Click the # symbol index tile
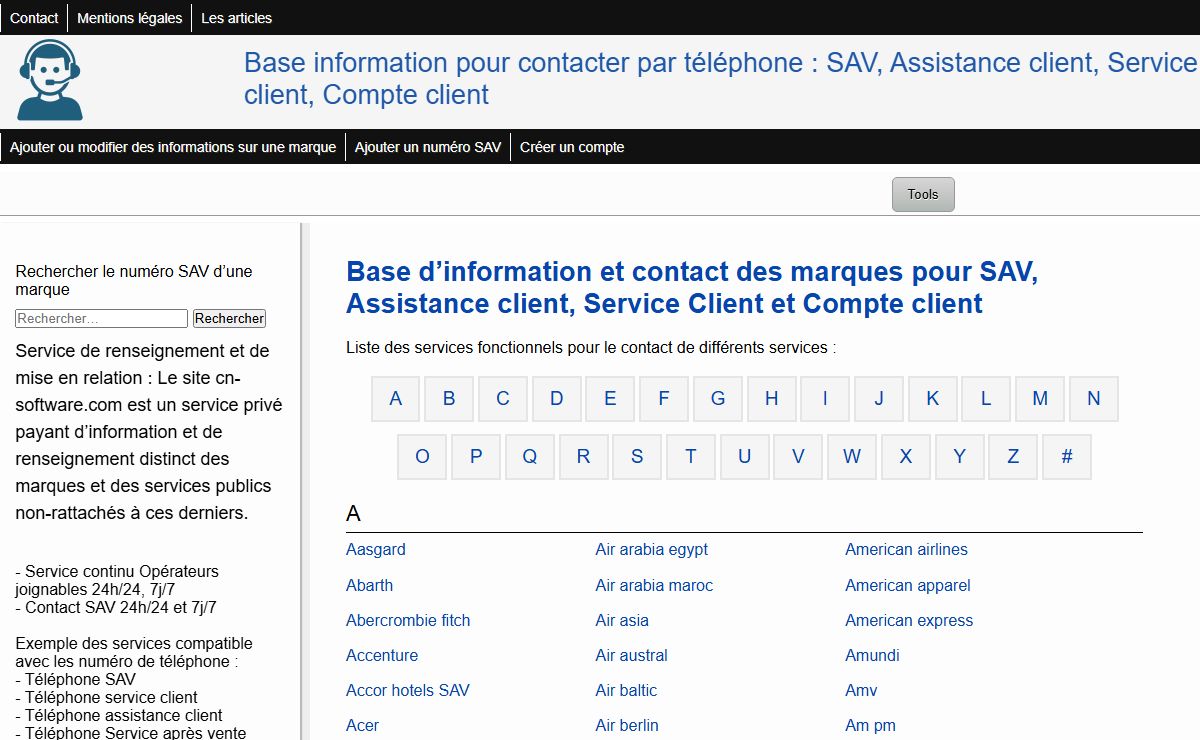This screenshot has width=1200, height=740. (1067, 457)
